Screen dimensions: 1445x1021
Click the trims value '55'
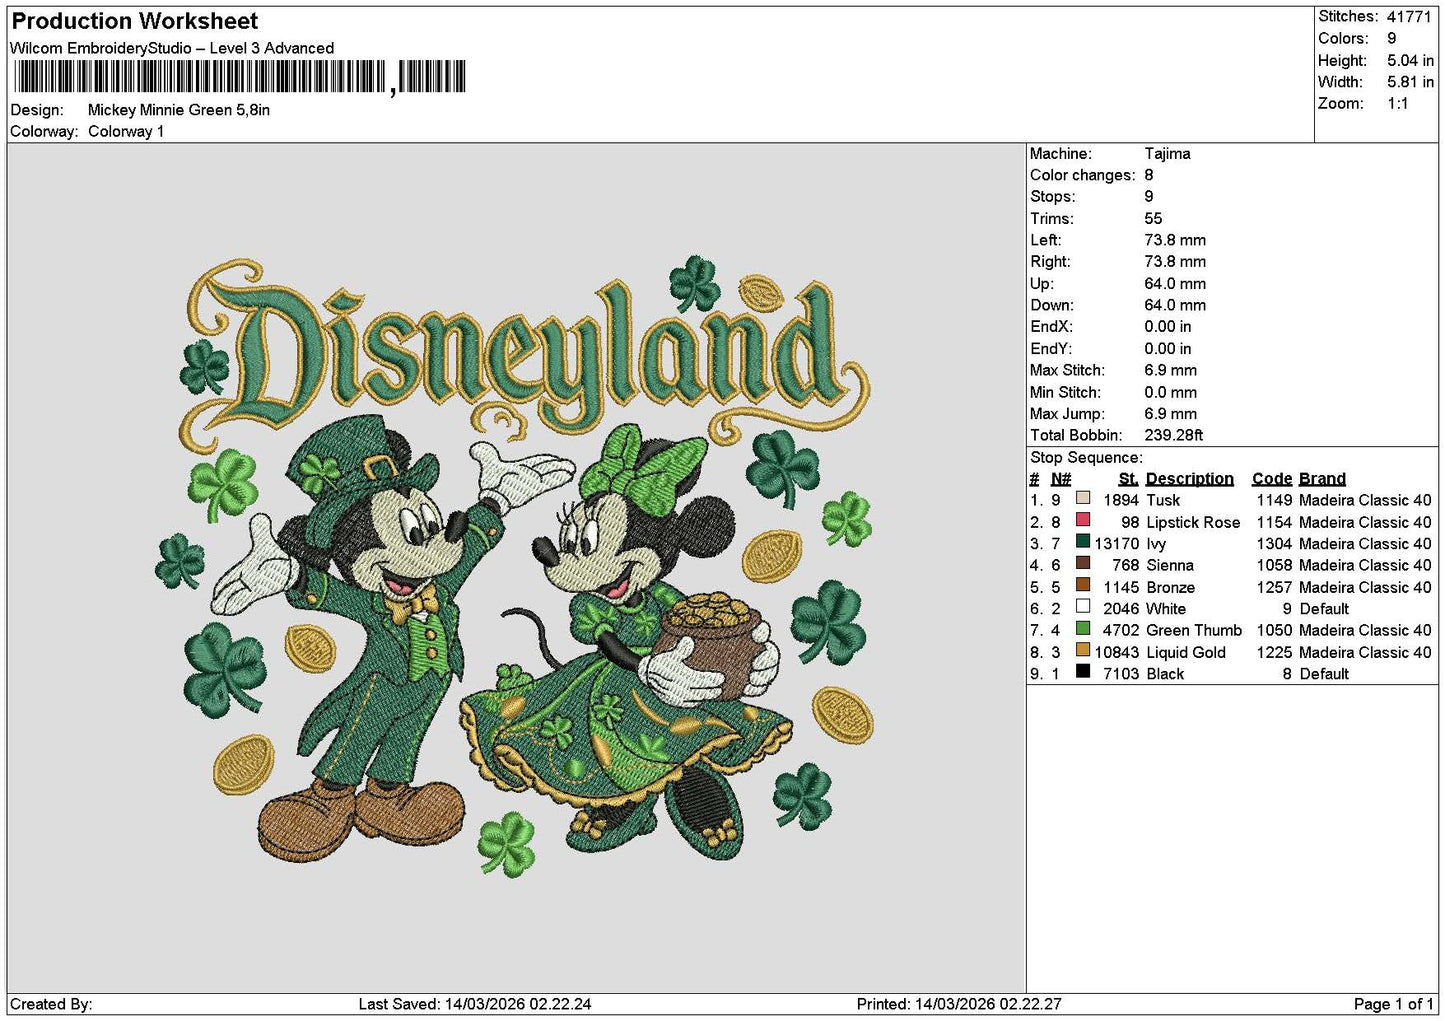[1153, 218]
